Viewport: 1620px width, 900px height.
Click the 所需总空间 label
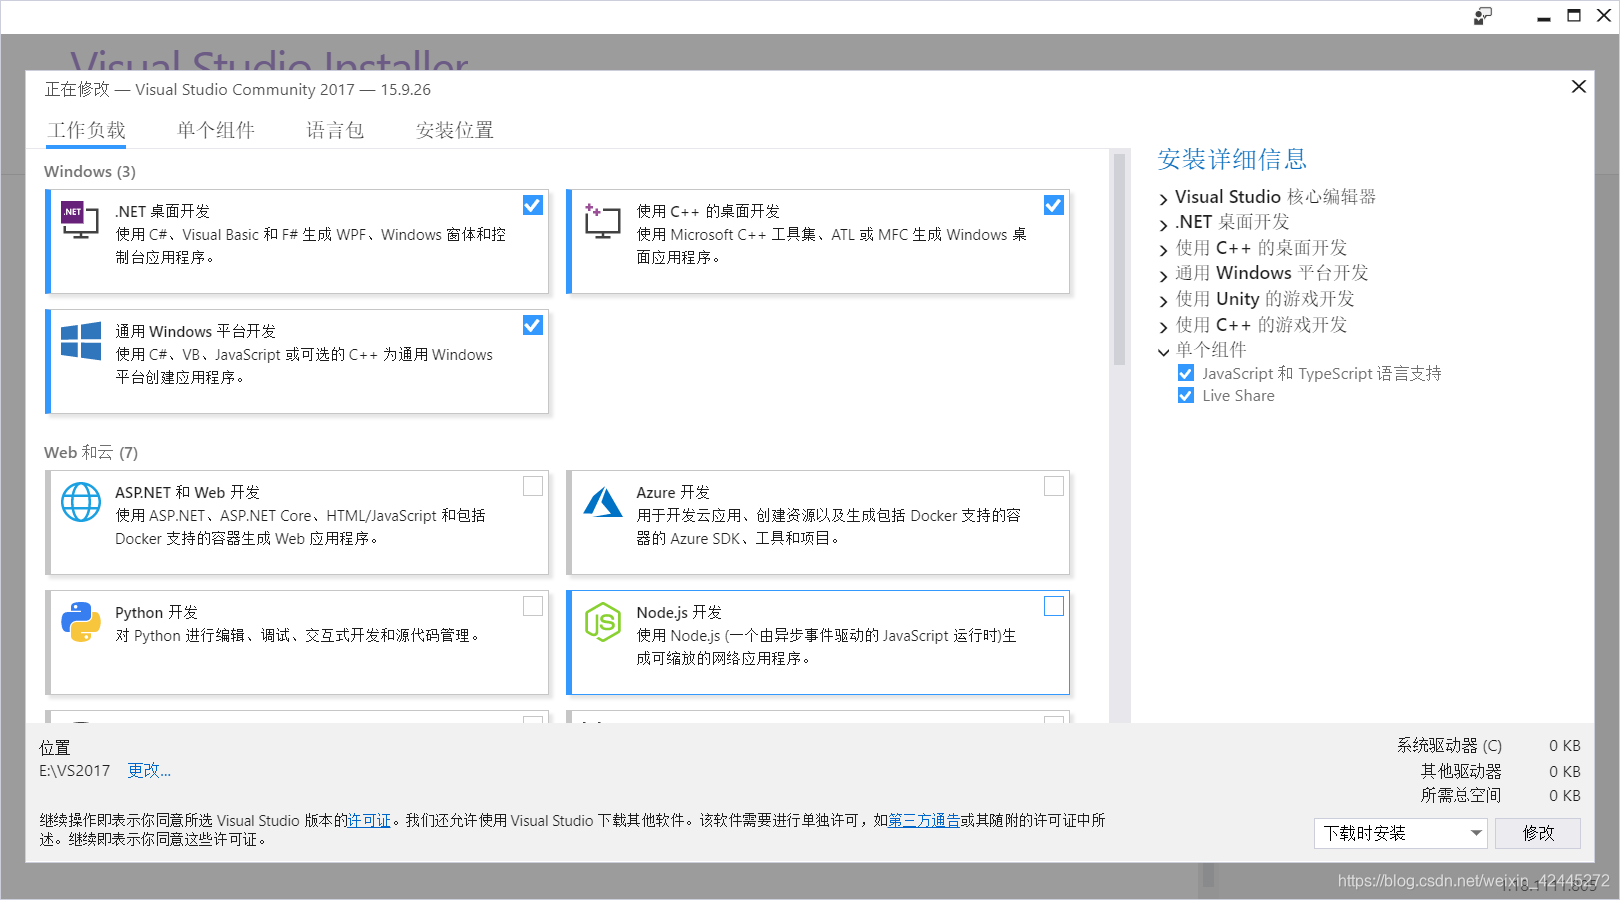point(1461,795)
